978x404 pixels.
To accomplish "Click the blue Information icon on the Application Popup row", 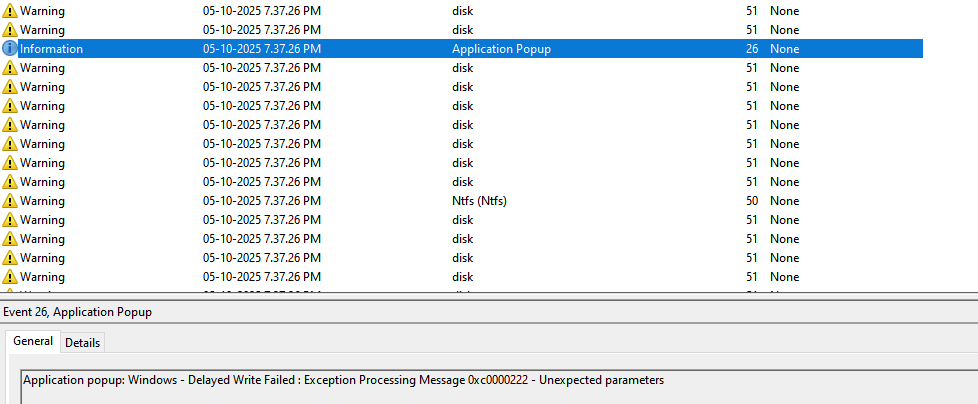I will pos(10,49).
